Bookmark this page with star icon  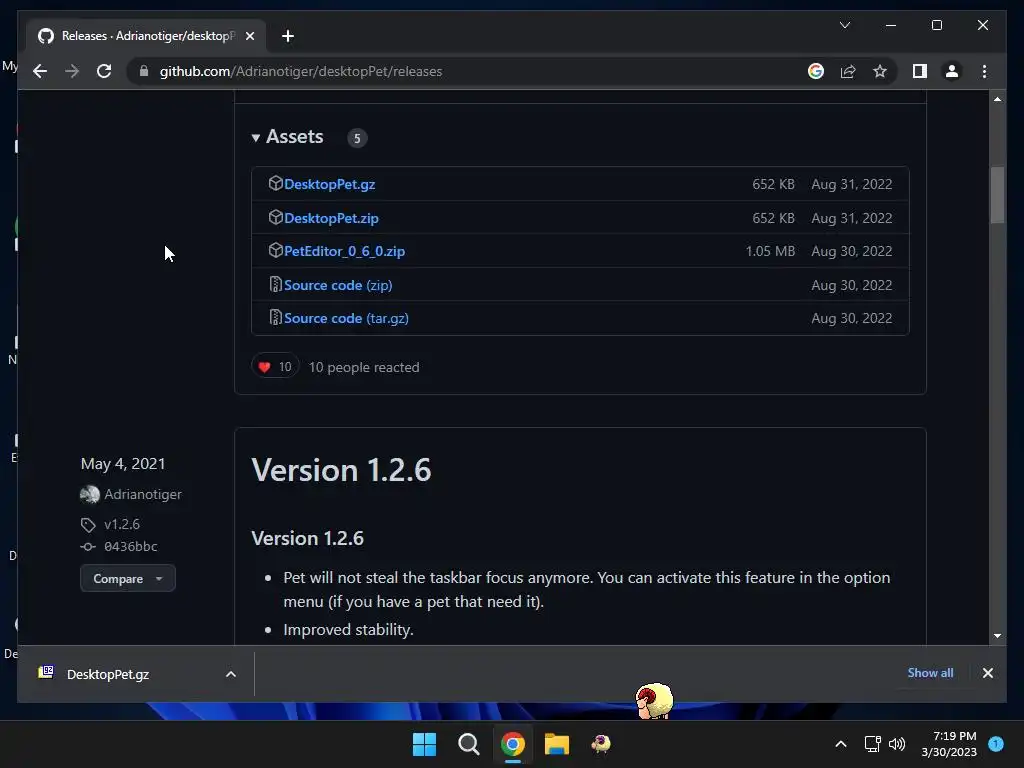click(x=880, y=71)
